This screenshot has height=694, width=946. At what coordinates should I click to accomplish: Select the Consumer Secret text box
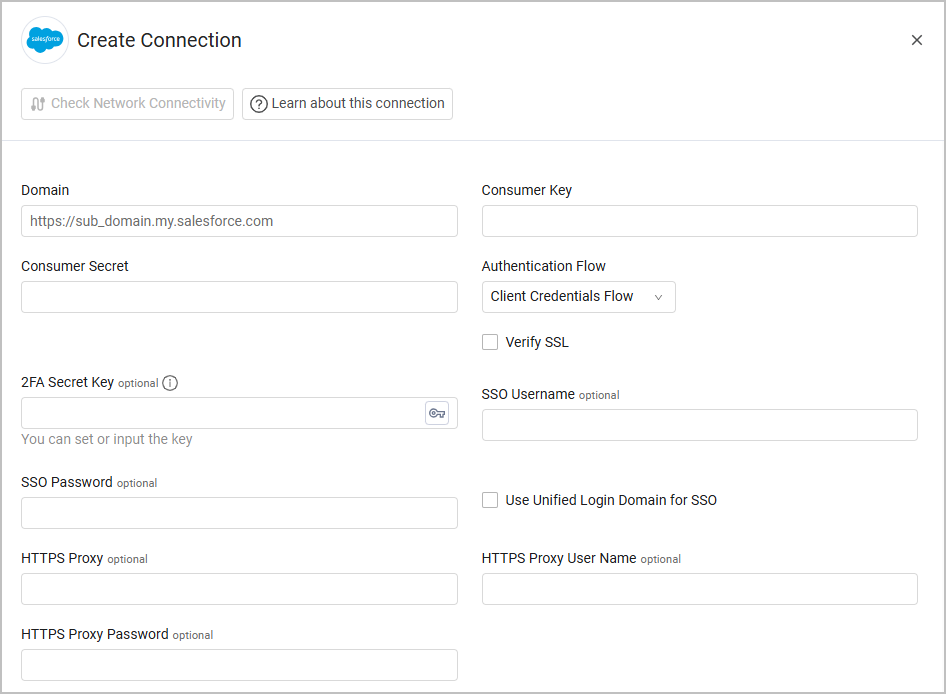pos(239,297)
